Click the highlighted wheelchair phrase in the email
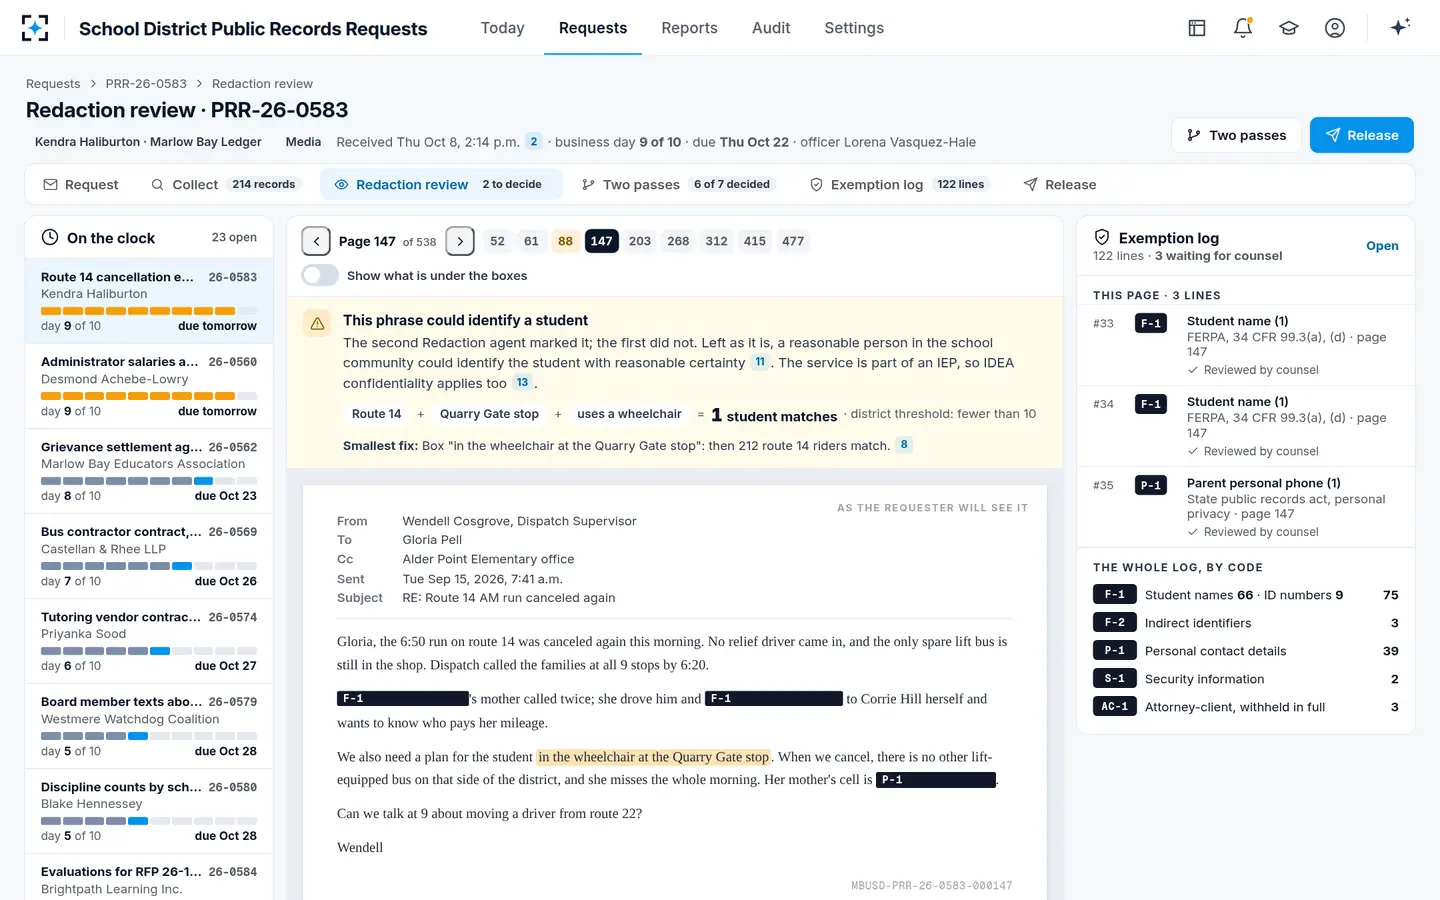 (654, 757)
